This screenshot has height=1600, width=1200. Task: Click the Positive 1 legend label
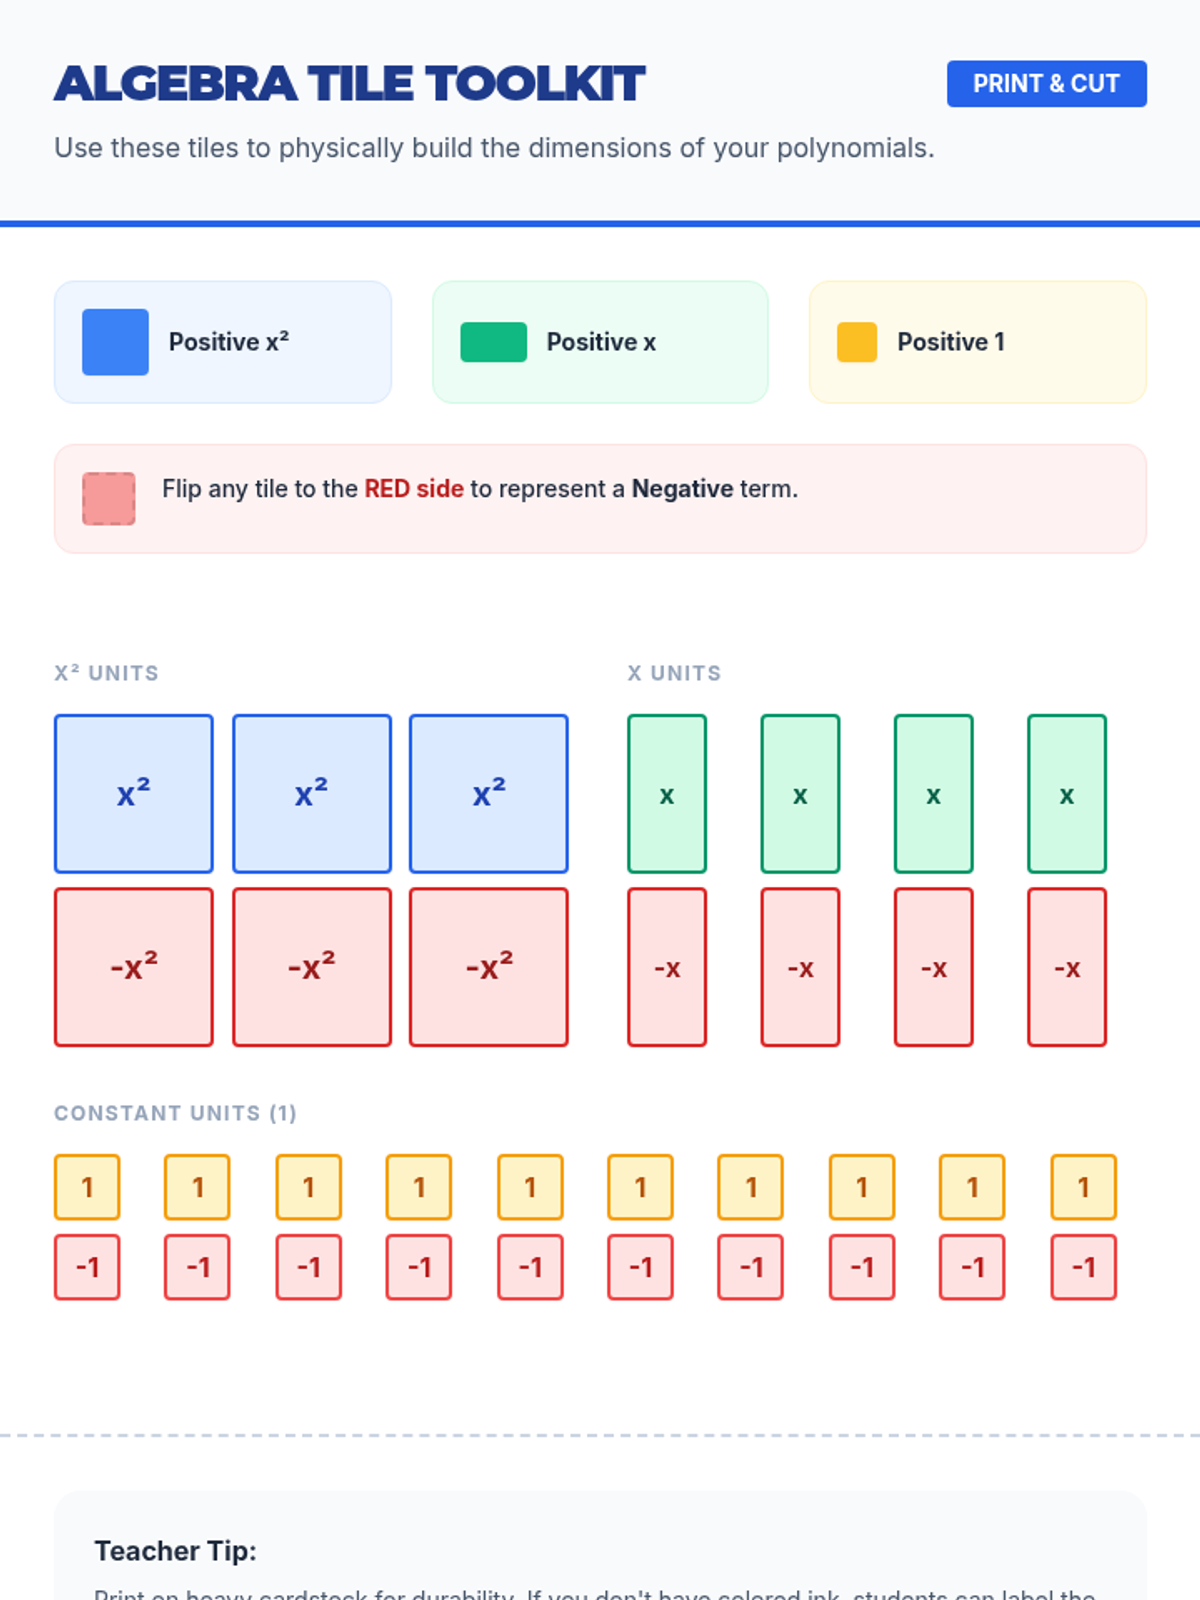point(951,342)
